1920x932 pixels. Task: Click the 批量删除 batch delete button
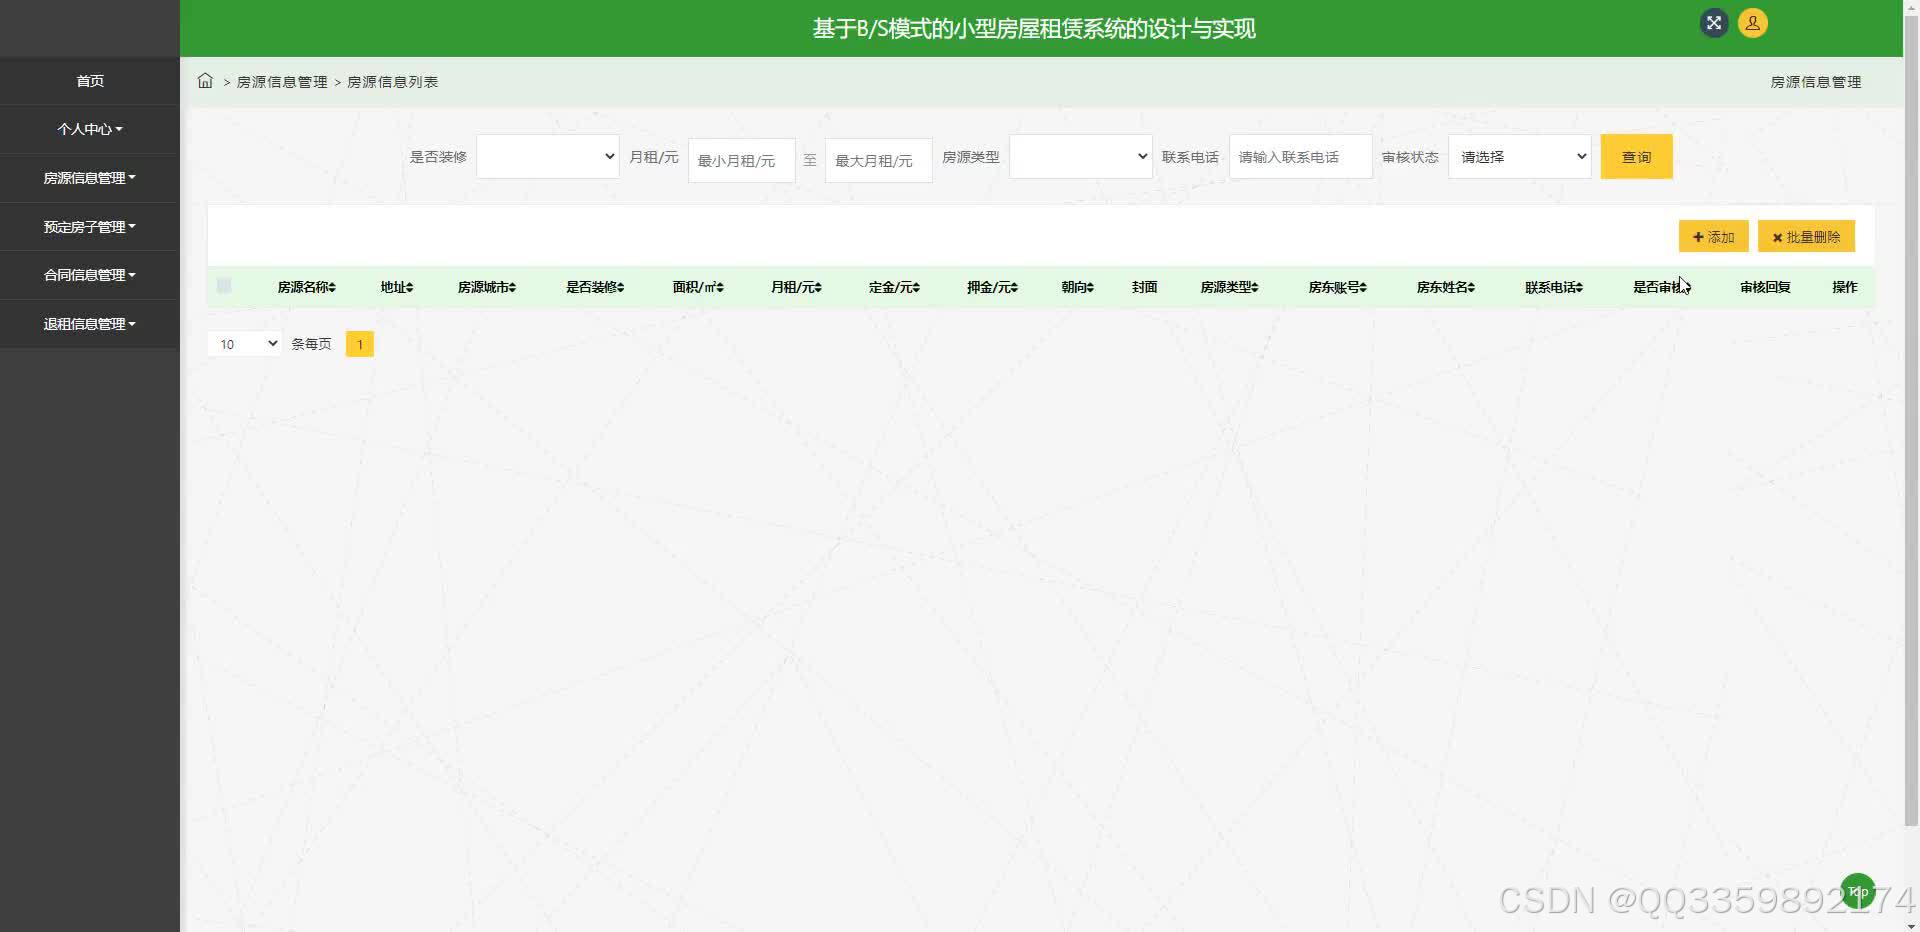coord(1807,237)
